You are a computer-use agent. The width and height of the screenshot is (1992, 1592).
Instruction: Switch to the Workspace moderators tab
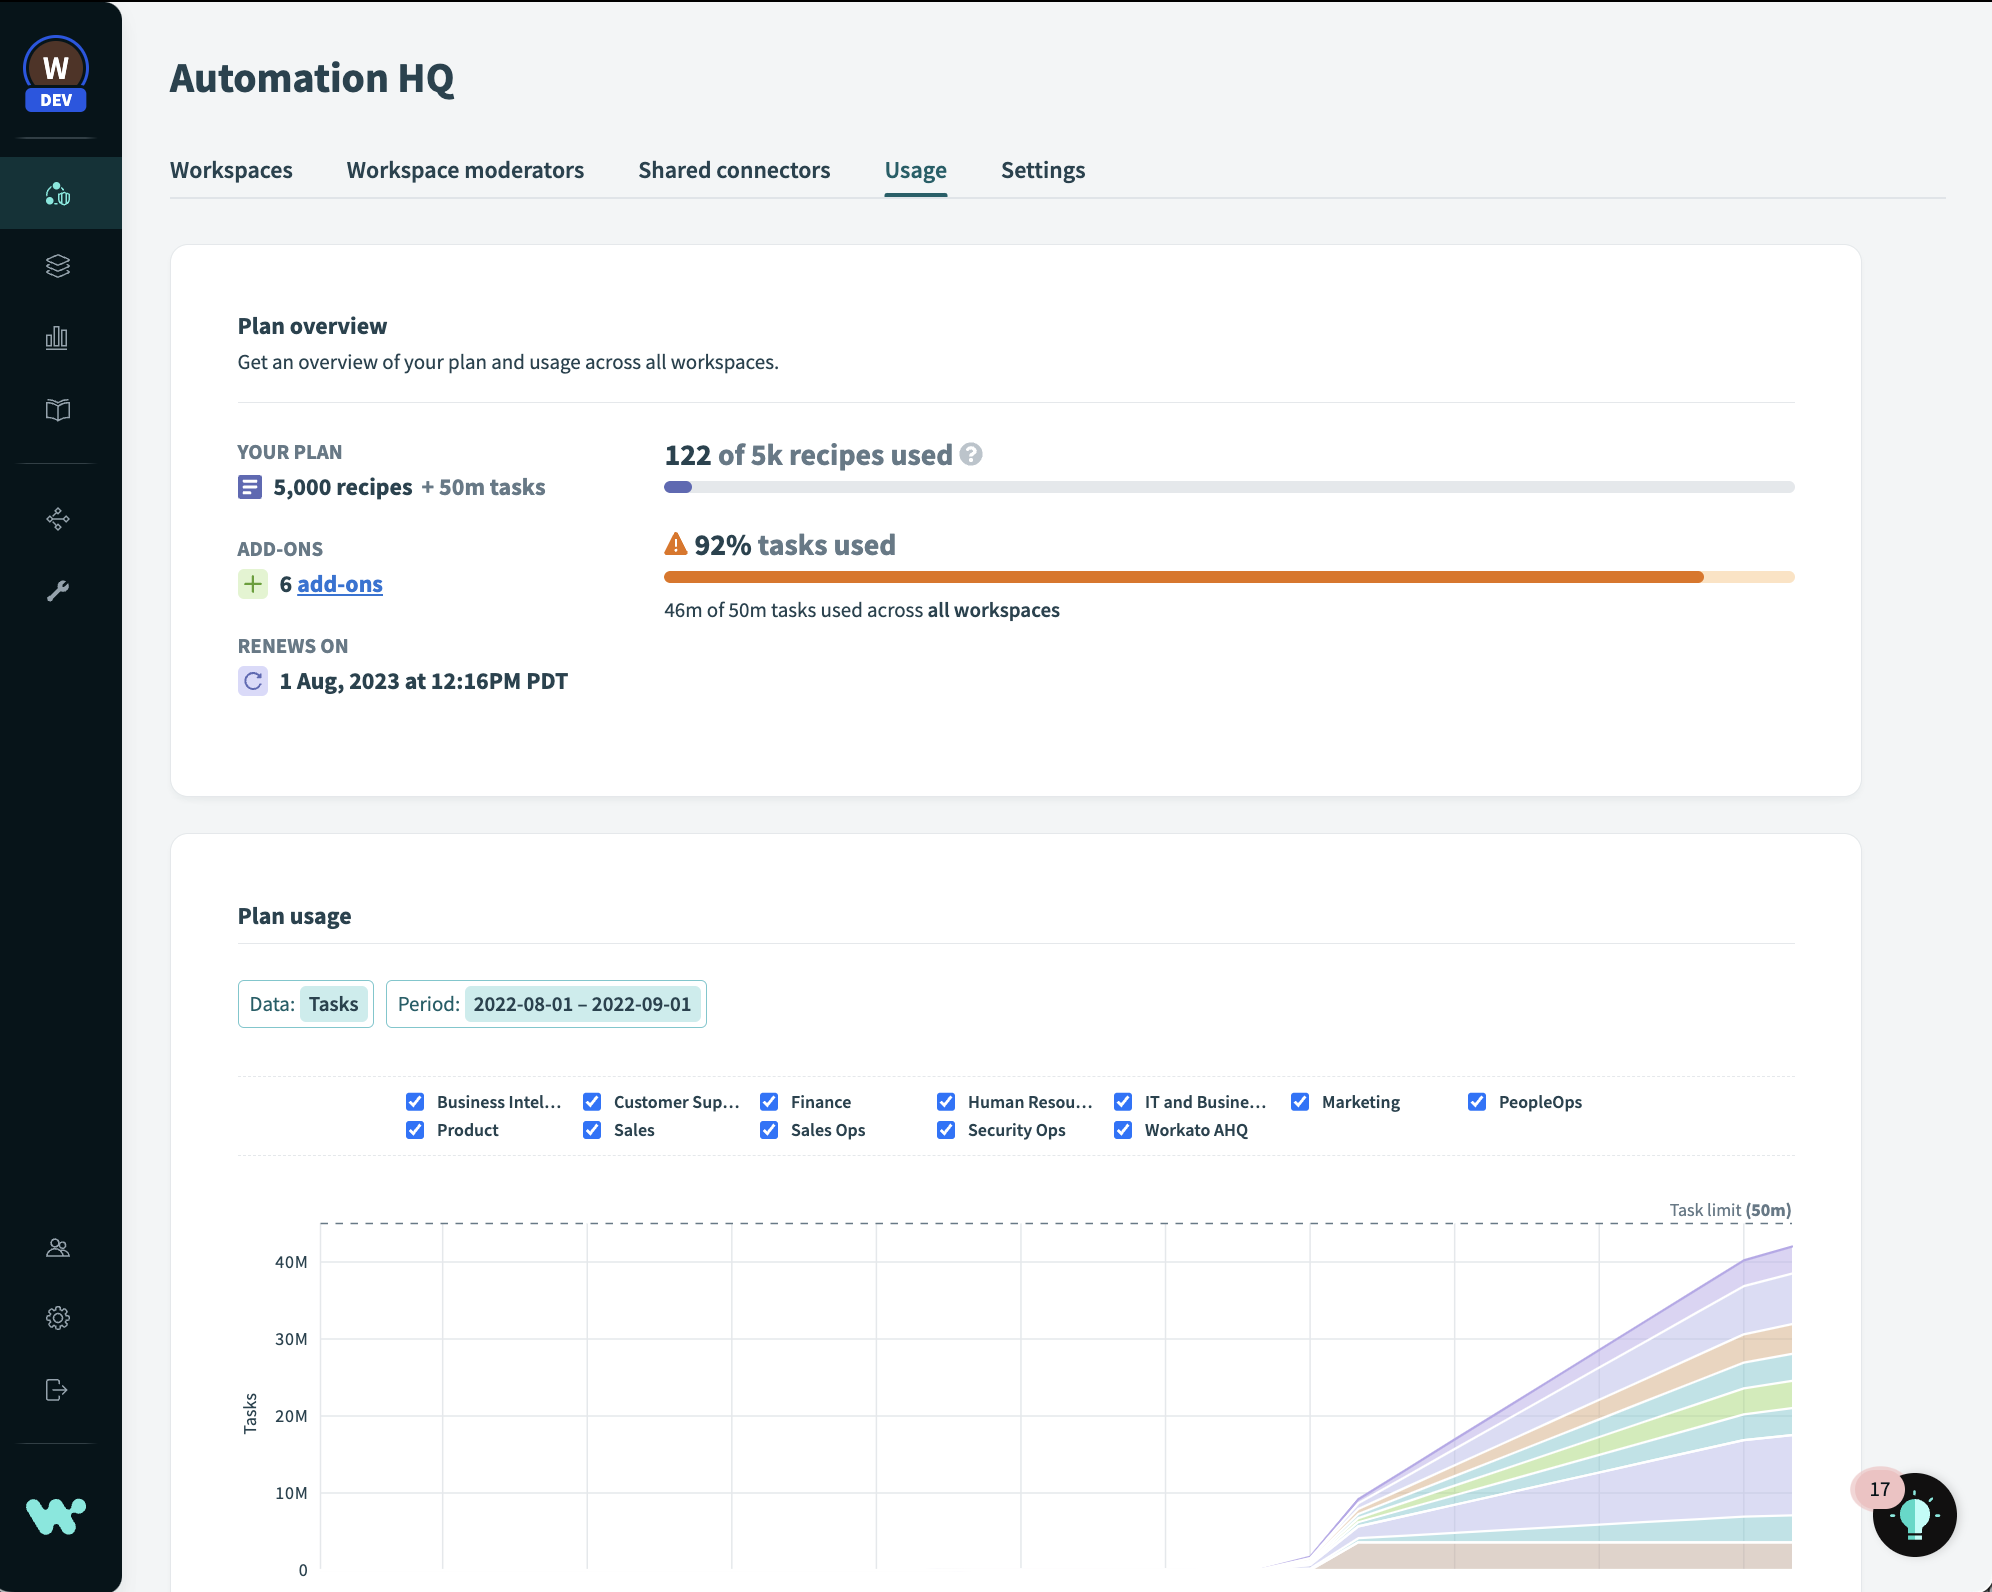(465, 170)
